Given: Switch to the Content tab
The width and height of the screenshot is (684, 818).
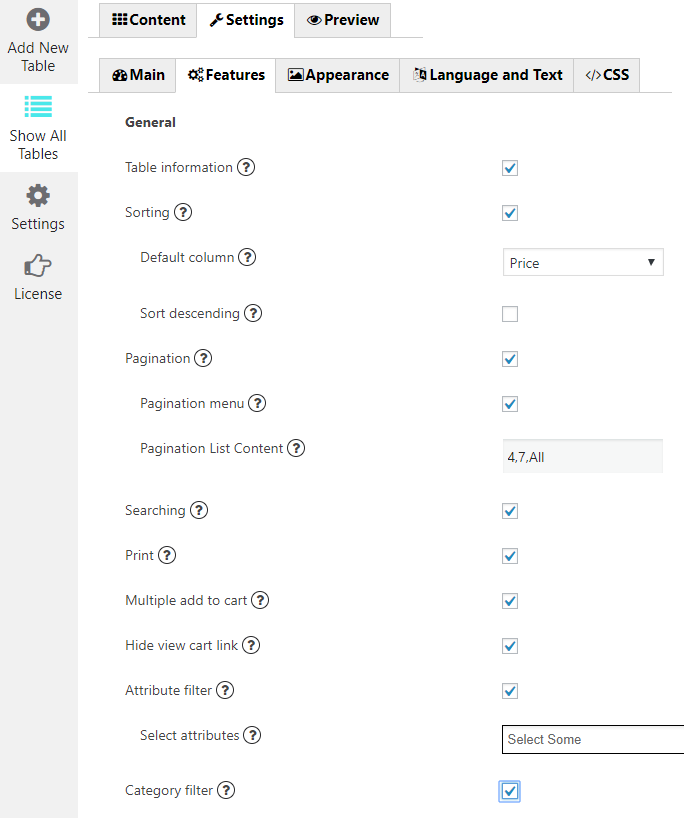Looking at the screenshot, I should (x=149, y=20).
